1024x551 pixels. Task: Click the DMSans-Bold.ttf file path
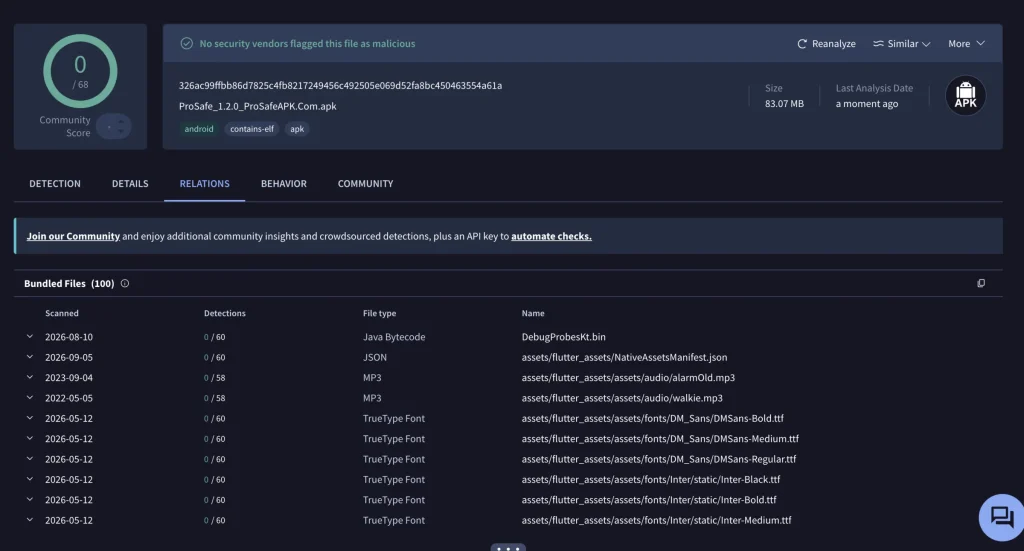pos(652,418)
